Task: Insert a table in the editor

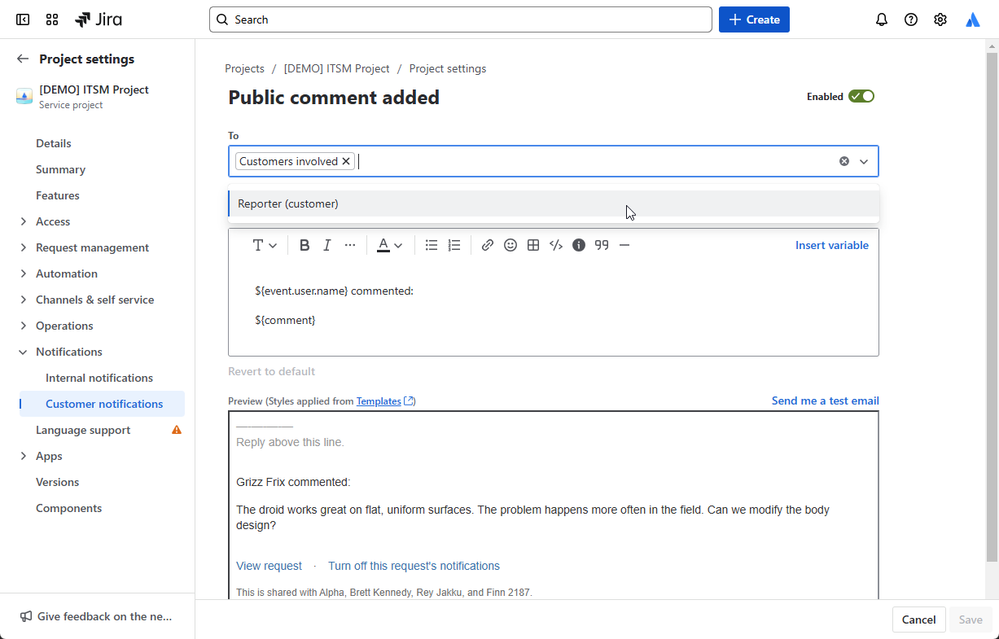Action: coord(533,245)
